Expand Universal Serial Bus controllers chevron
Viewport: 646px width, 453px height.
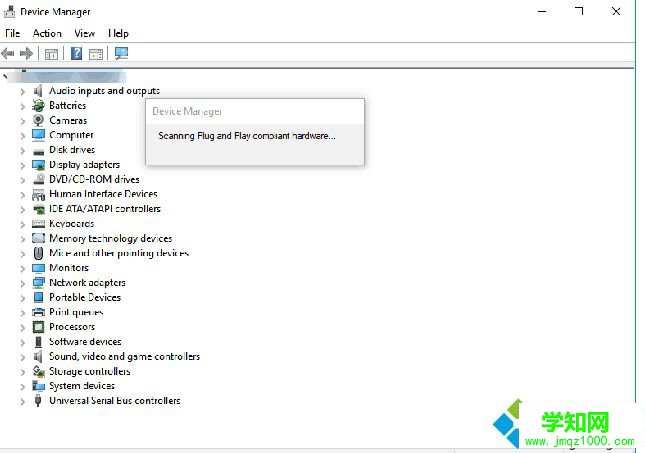23,402
